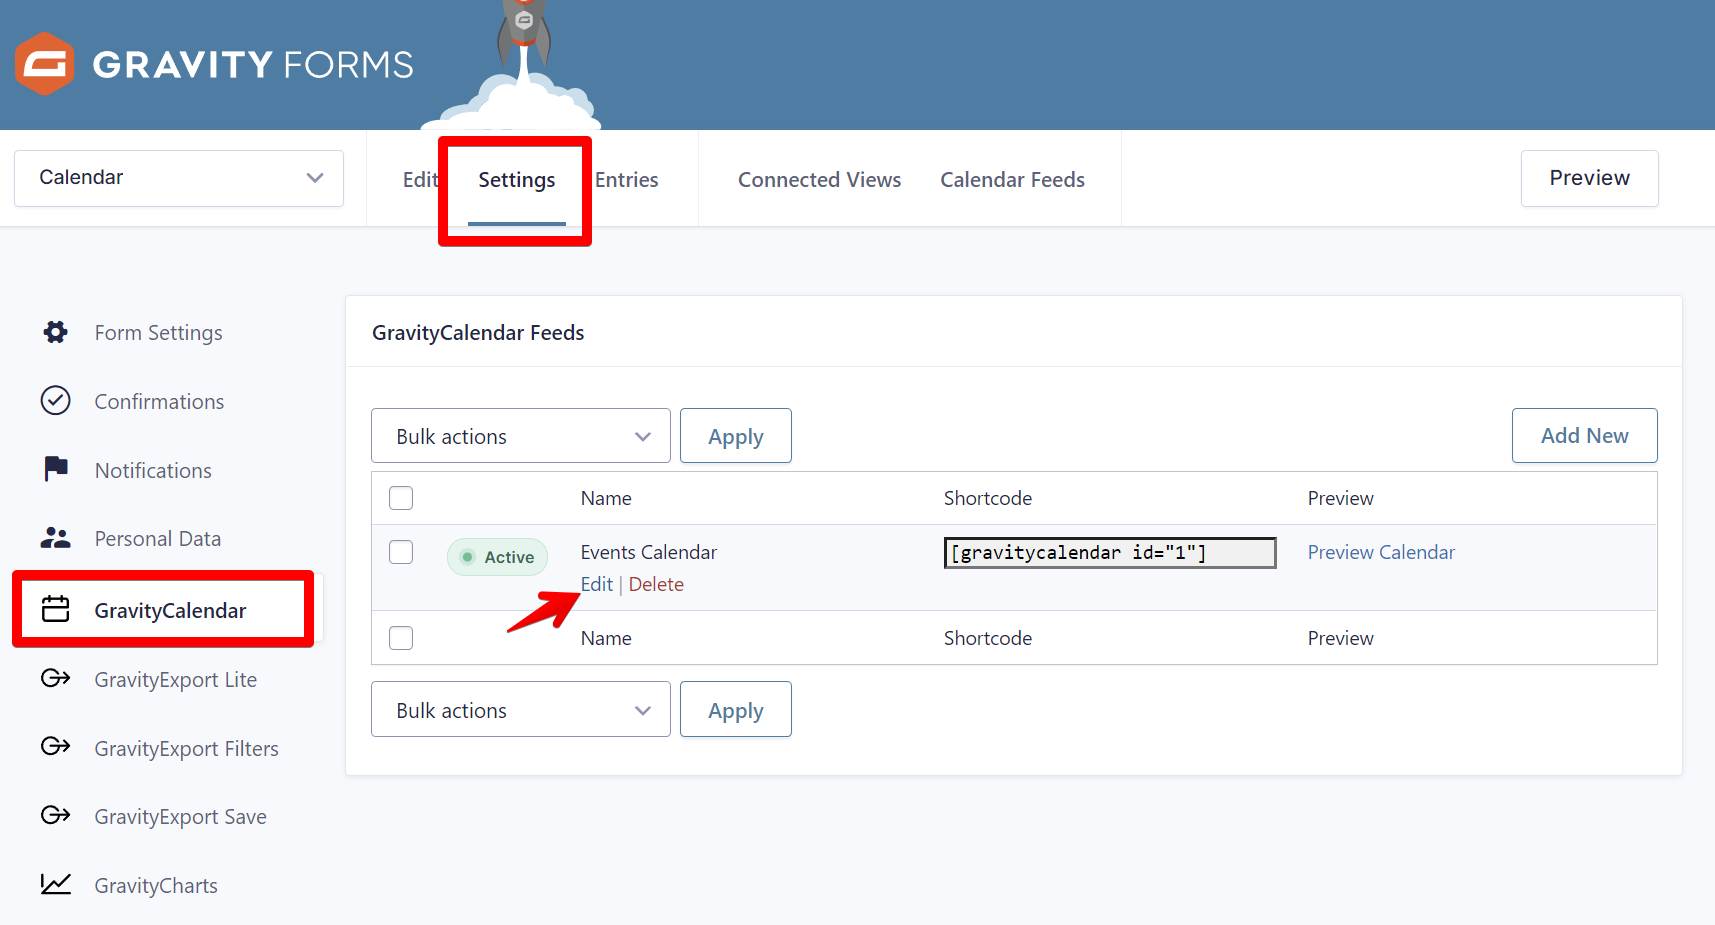The height and width of the screenshot is (925, 1715).
Task: Click the Confirmations checkmark circle icon
Action: point(56,401)
